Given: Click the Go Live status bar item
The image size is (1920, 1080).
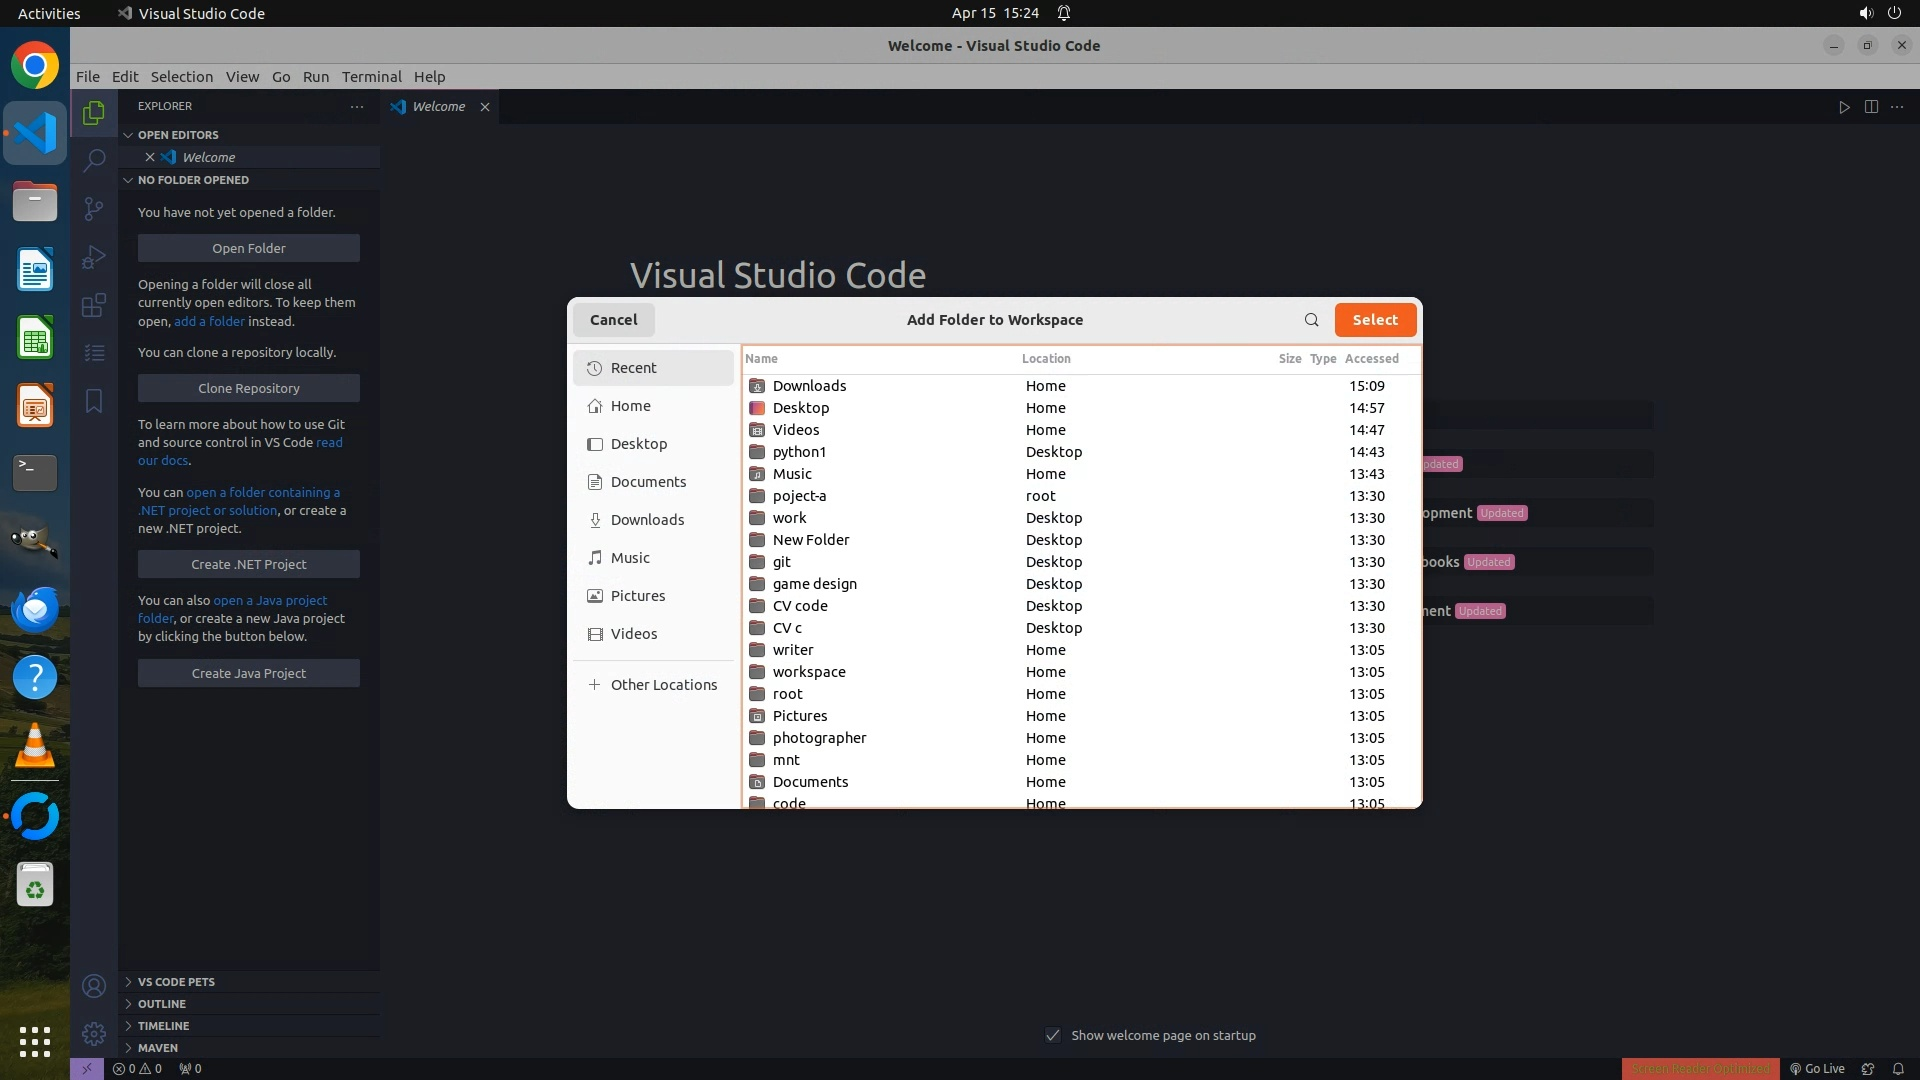Looking at the screenshot, I should coord(1817,1068).
